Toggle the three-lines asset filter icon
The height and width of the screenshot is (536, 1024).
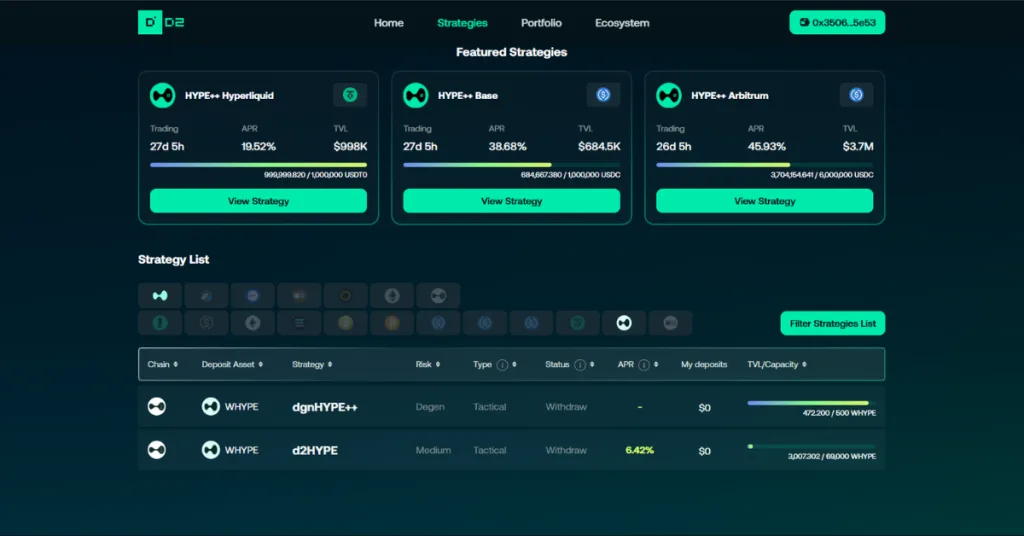(299, 323)
